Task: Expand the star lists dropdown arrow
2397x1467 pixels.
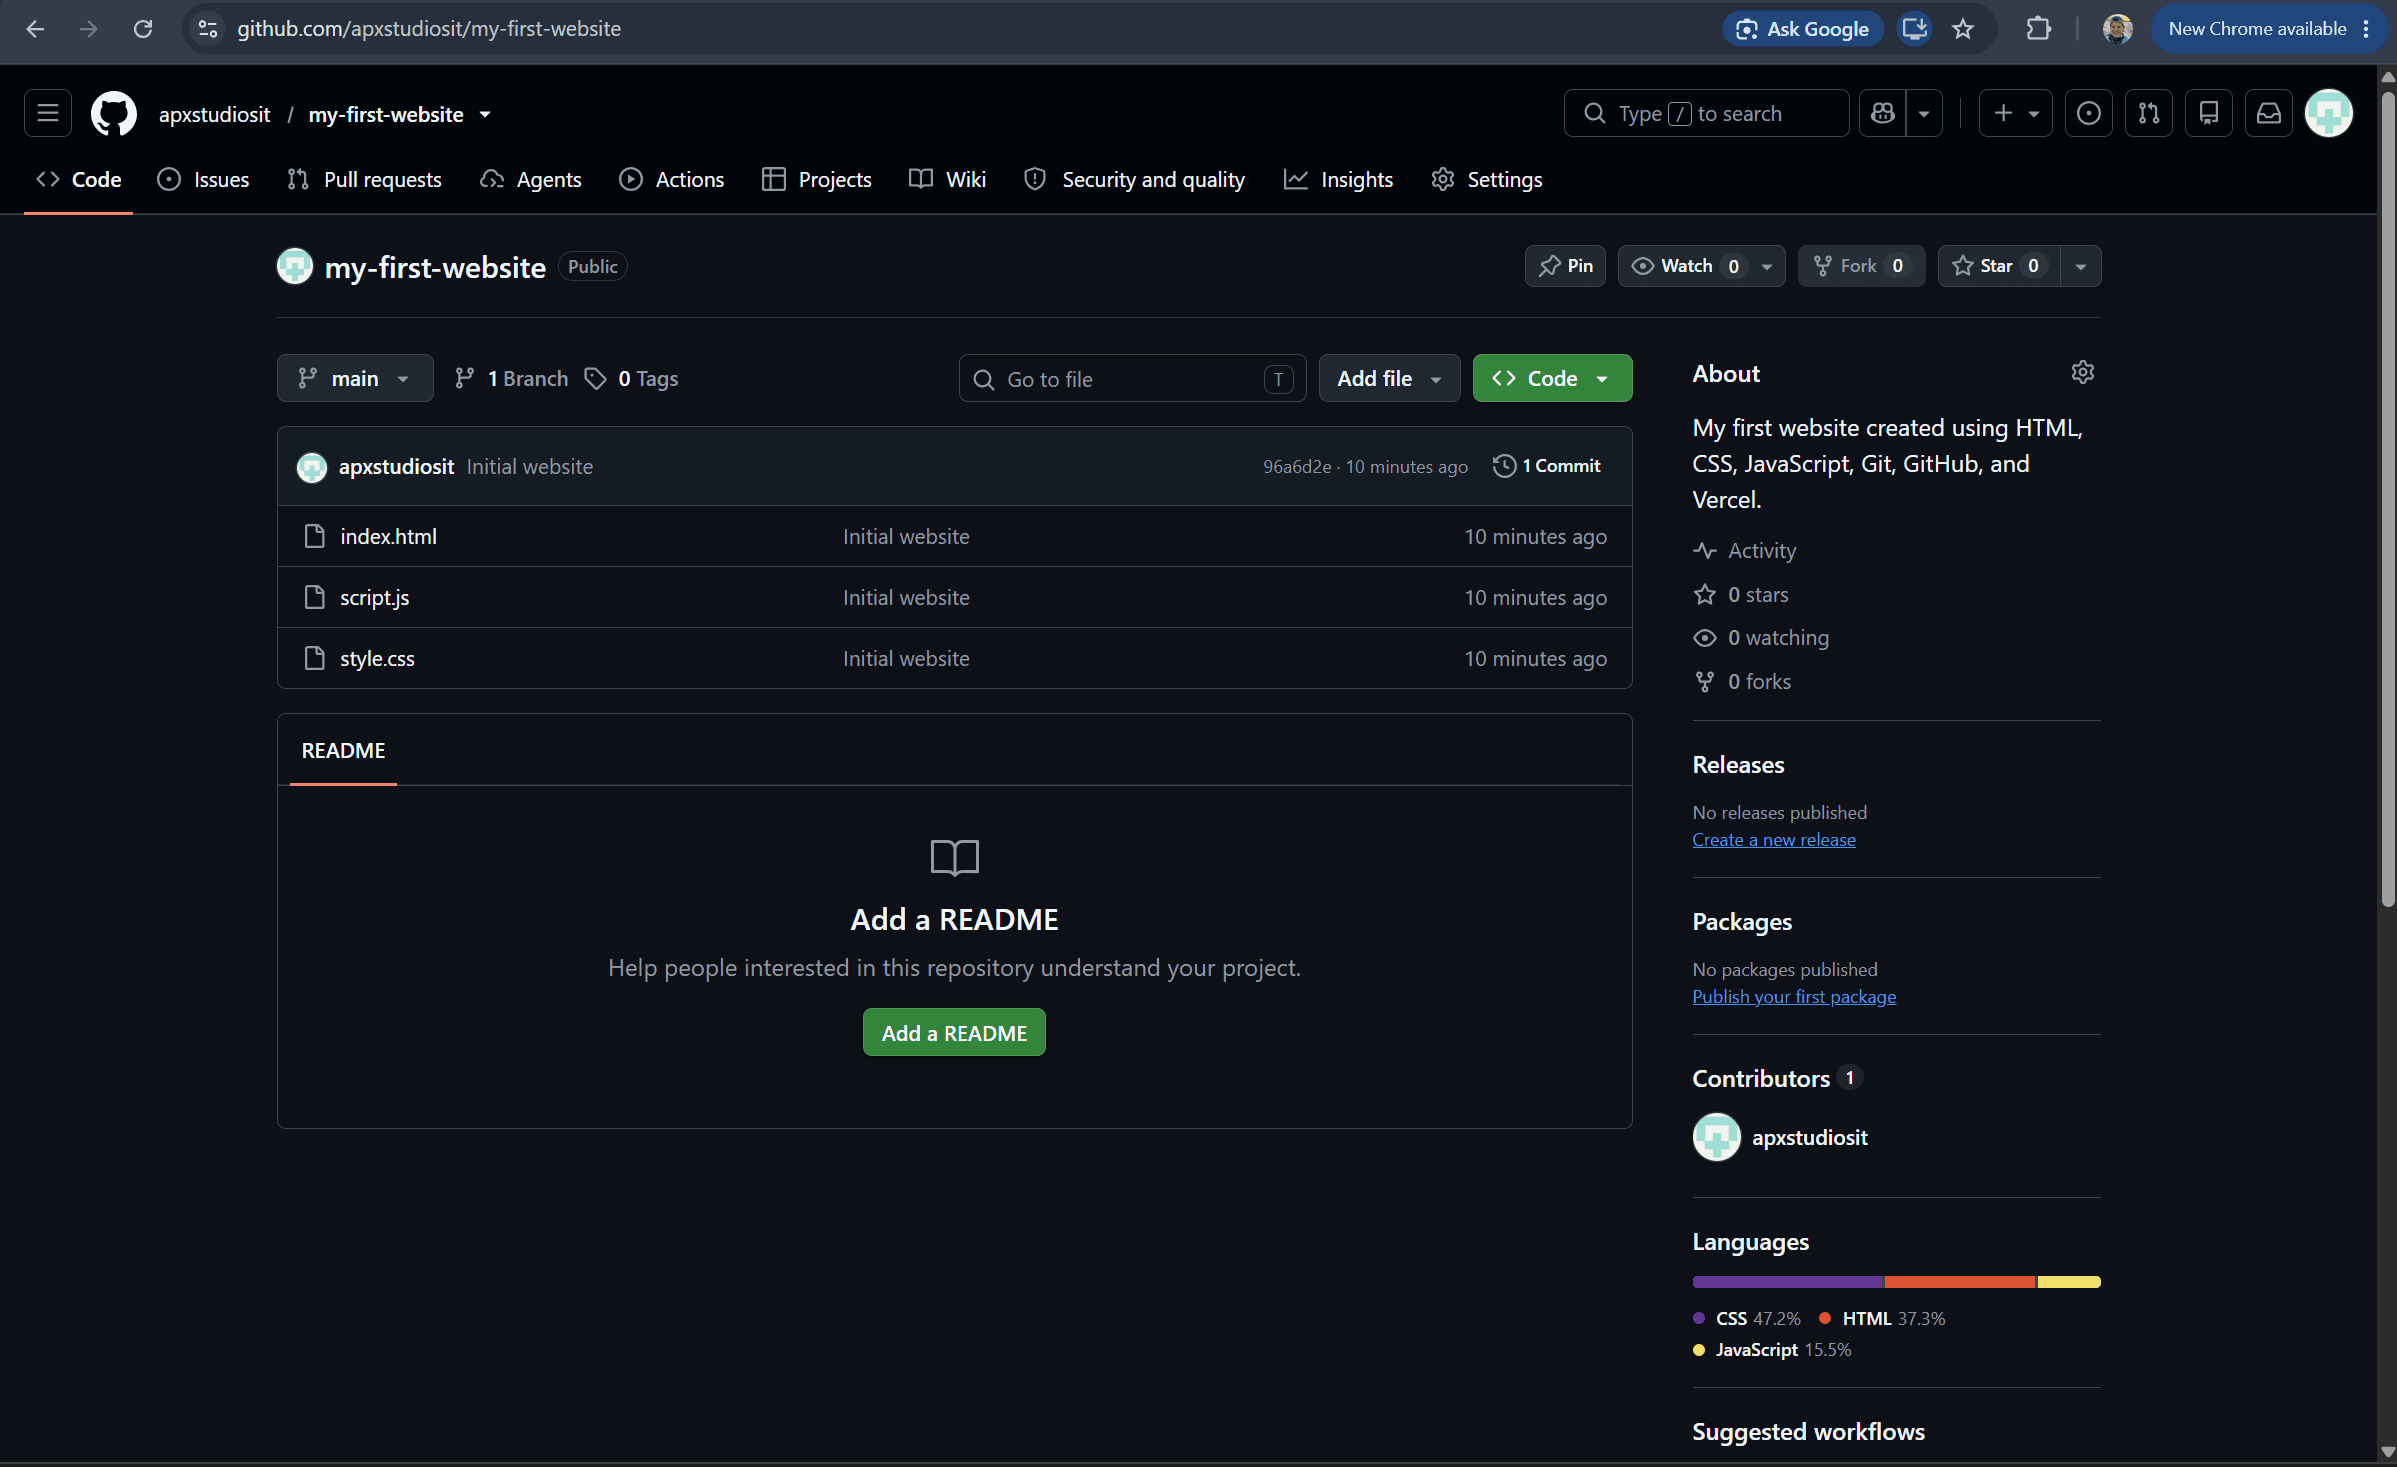Action: click(2081, 266)
